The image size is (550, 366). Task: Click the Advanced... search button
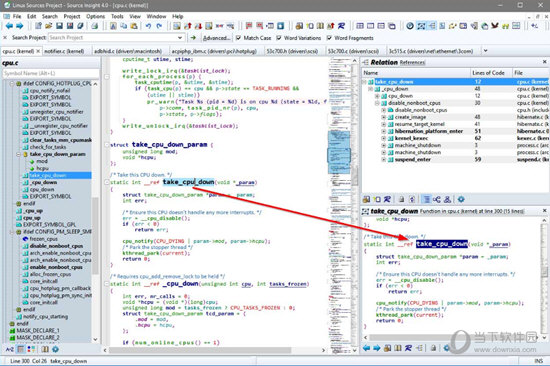click(216, 38)
